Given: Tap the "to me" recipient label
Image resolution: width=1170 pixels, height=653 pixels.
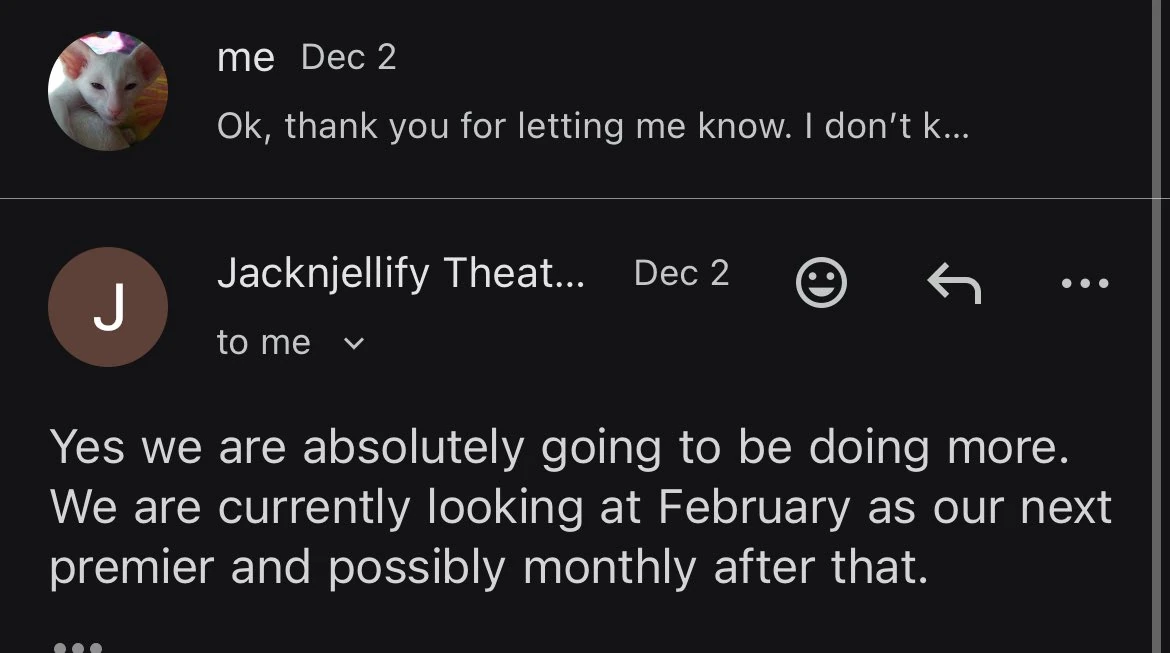Looking at the screenshot, I should point(264,343).
